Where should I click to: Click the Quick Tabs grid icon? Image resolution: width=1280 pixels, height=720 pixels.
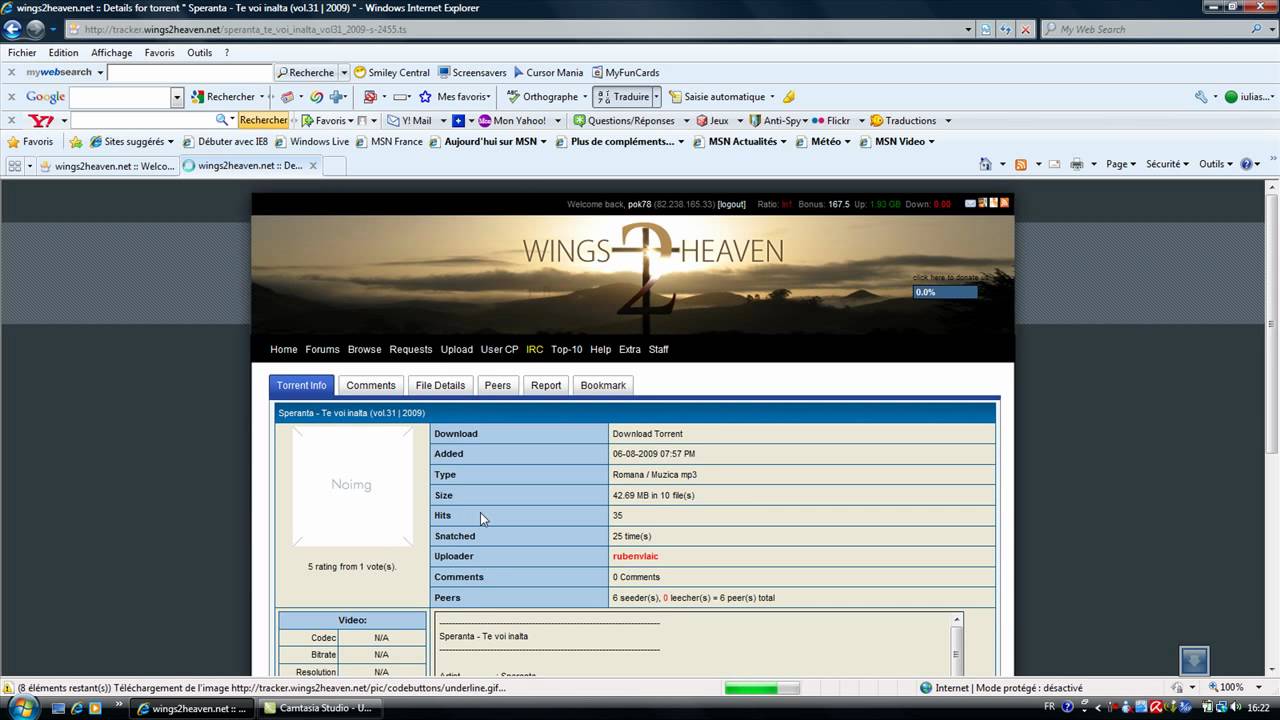point(14,166)
